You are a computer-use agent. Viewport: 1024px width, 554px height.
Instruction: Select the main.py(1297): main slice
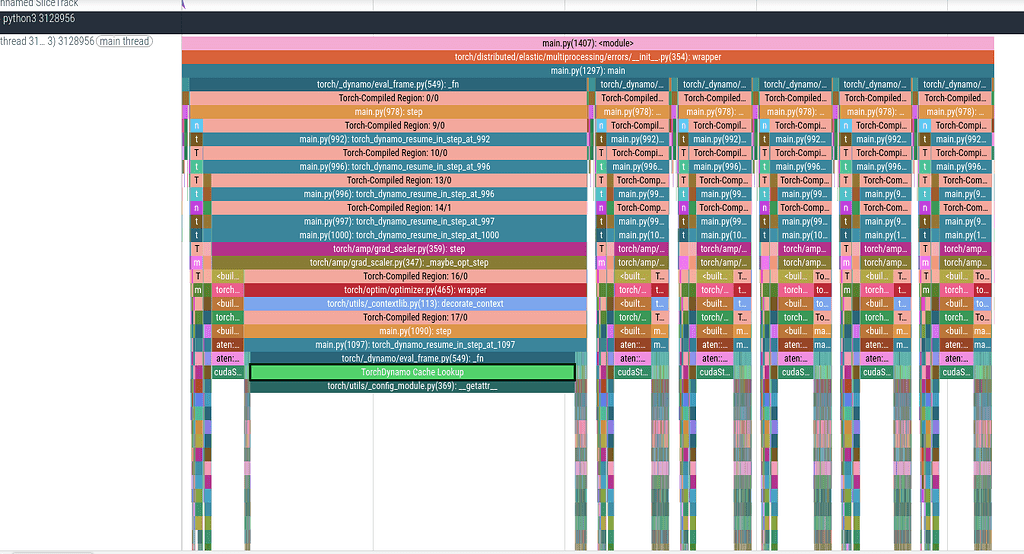click(587, 71)
